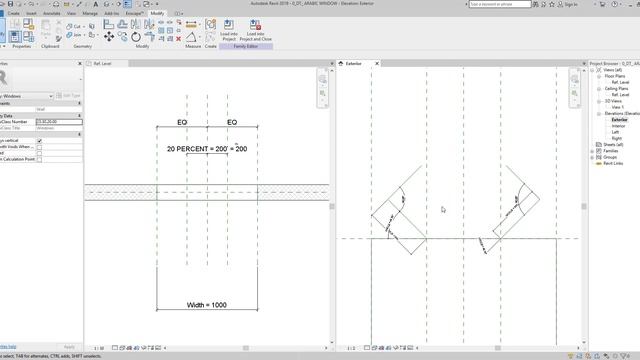Click the Apply button in Properties

[69, 347]
